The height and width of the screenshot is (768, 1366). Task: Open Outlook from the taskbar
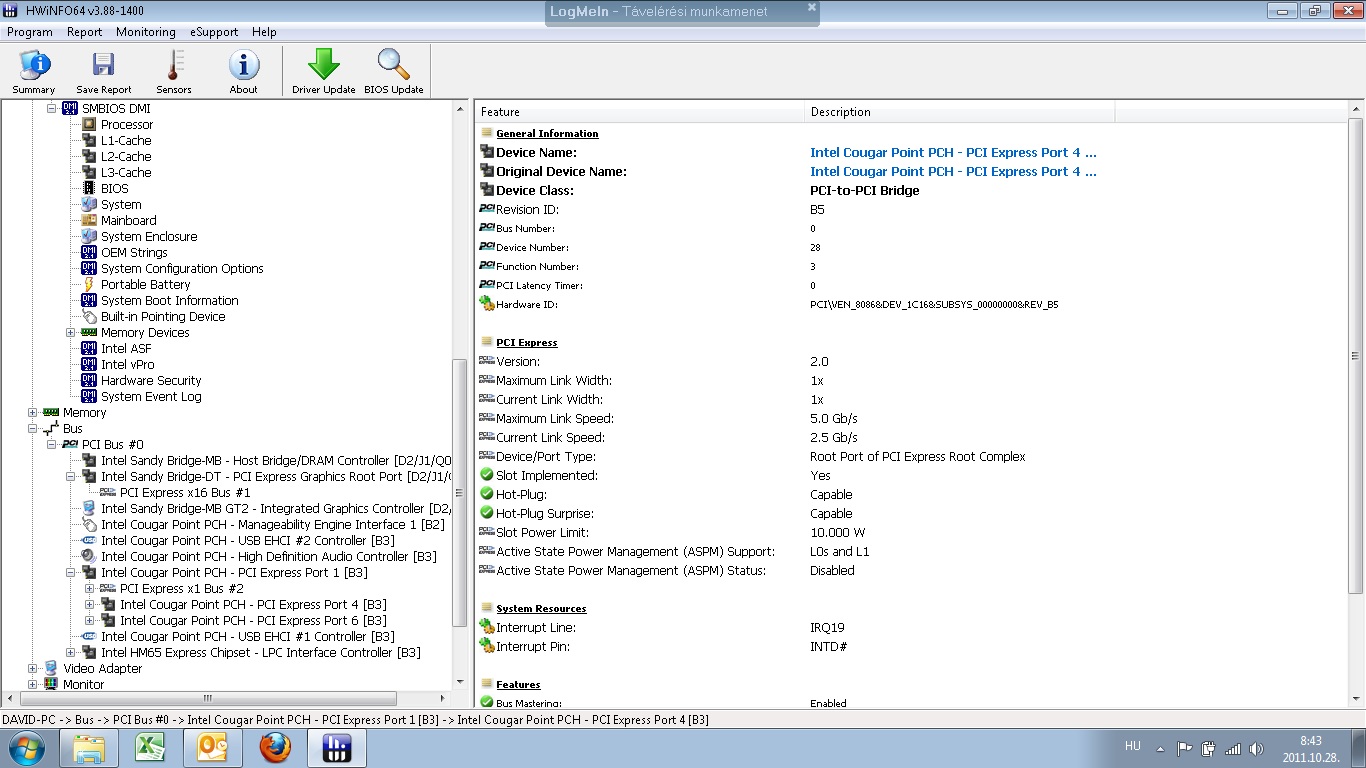(212, 748)
